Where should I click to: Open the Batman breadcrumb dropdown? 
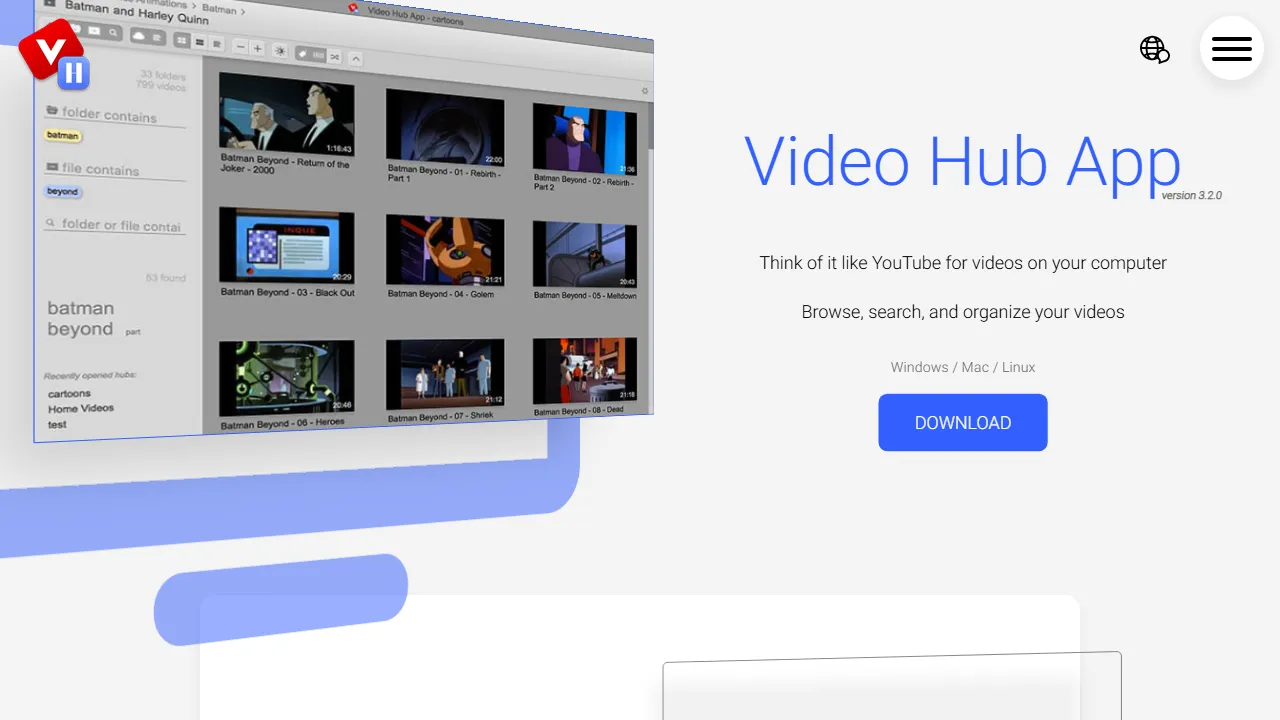click(218, 9)
